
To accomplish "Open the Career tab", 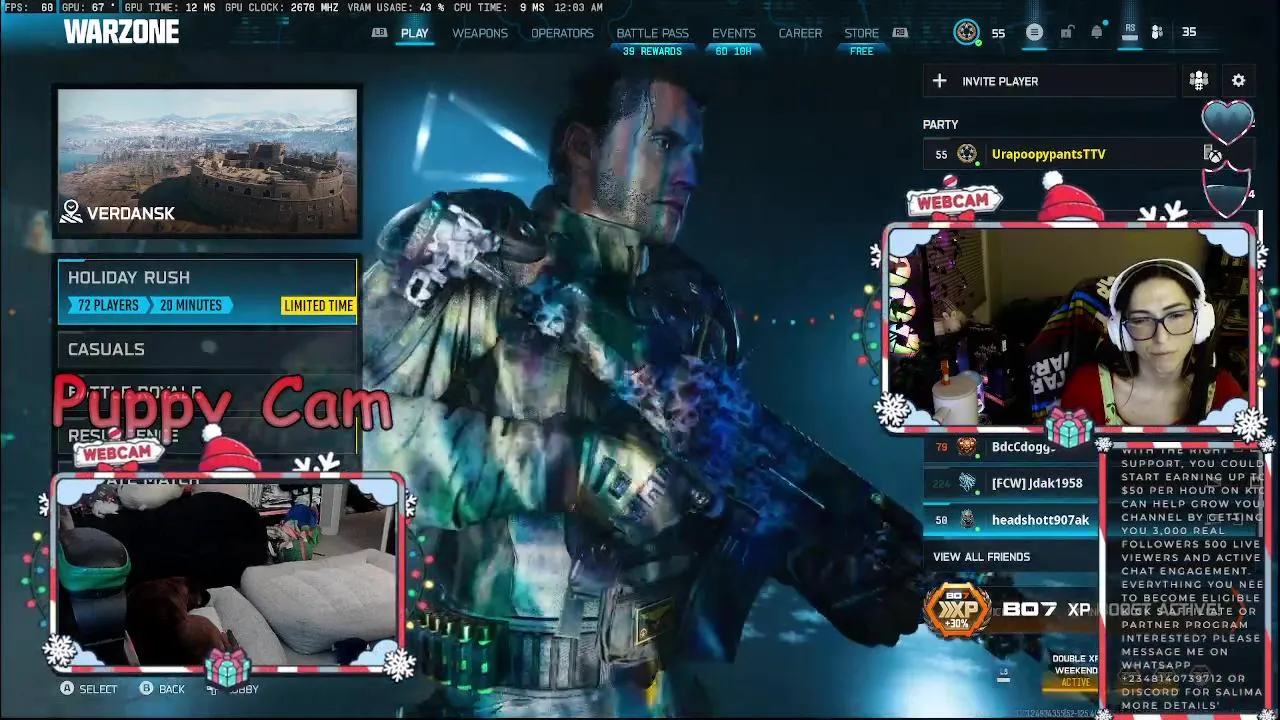I will point(800,33).
